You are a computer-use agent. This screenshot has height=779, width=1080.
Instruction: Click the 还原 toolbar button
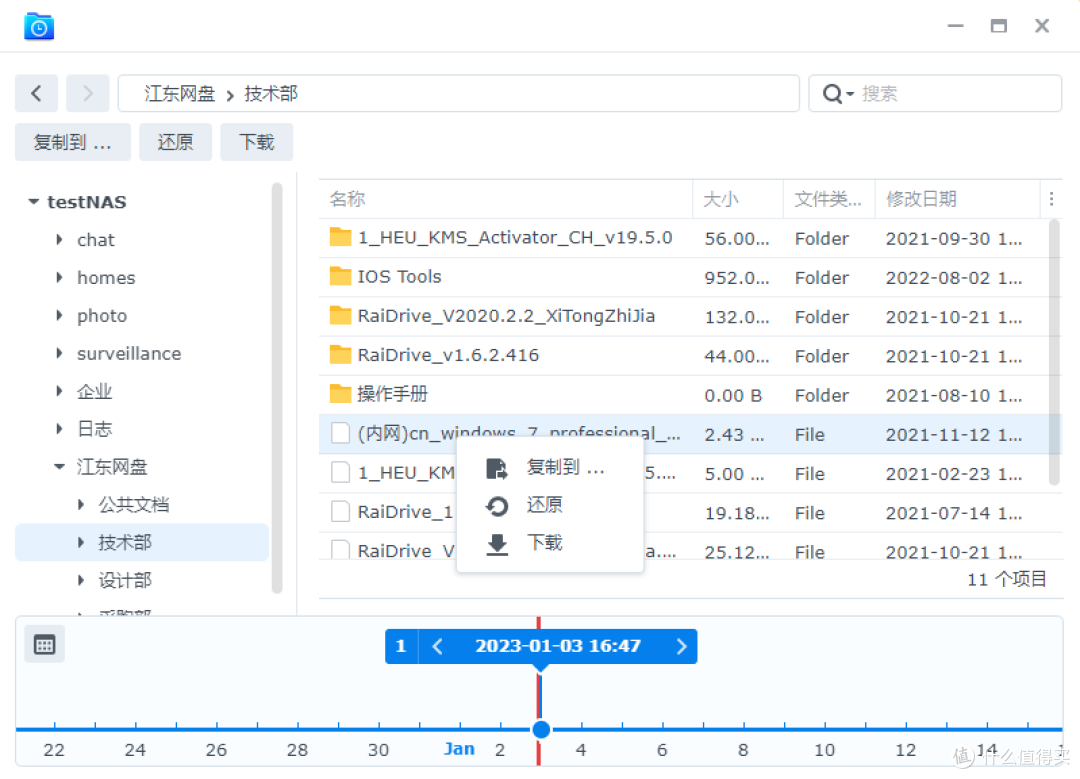coord(175,142)
